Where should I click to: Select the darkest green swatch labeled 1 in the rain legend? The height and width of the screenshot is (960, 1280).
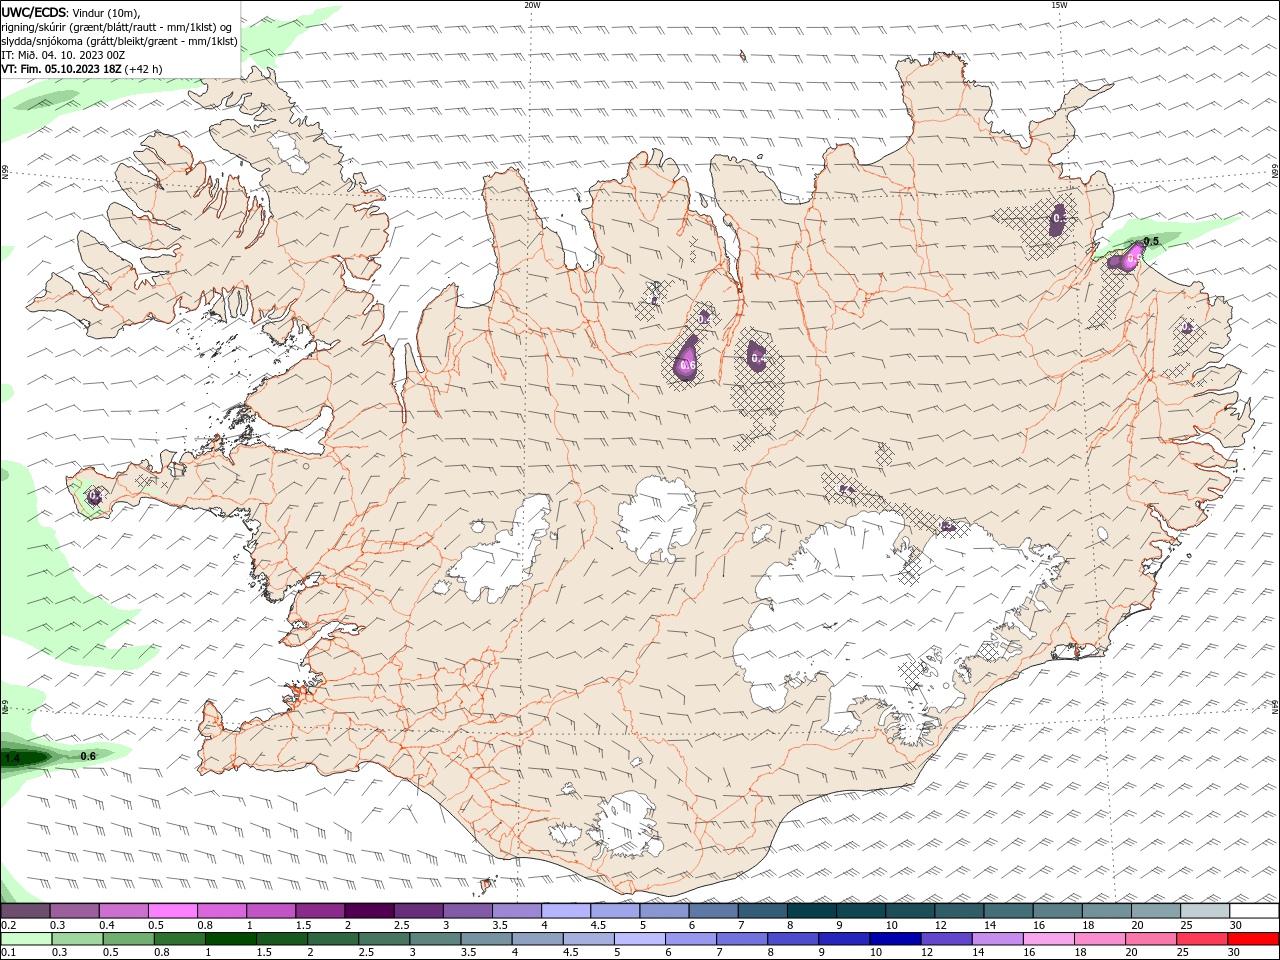click(230, 939)
